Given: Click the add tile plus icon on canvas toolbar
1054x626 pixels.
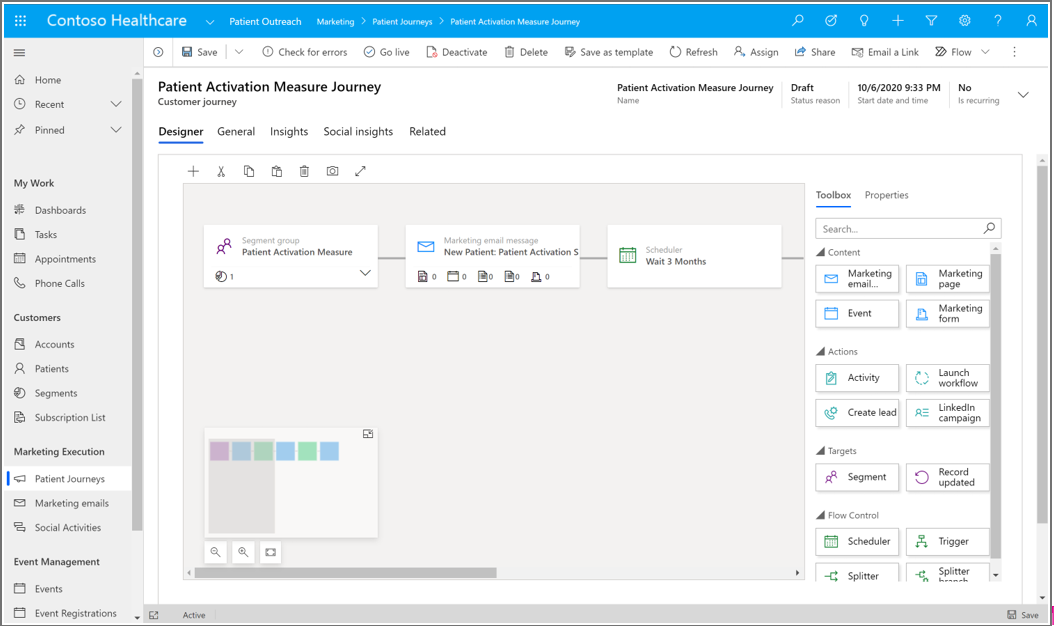Looking at the screenshot, I should click(194, 171).
